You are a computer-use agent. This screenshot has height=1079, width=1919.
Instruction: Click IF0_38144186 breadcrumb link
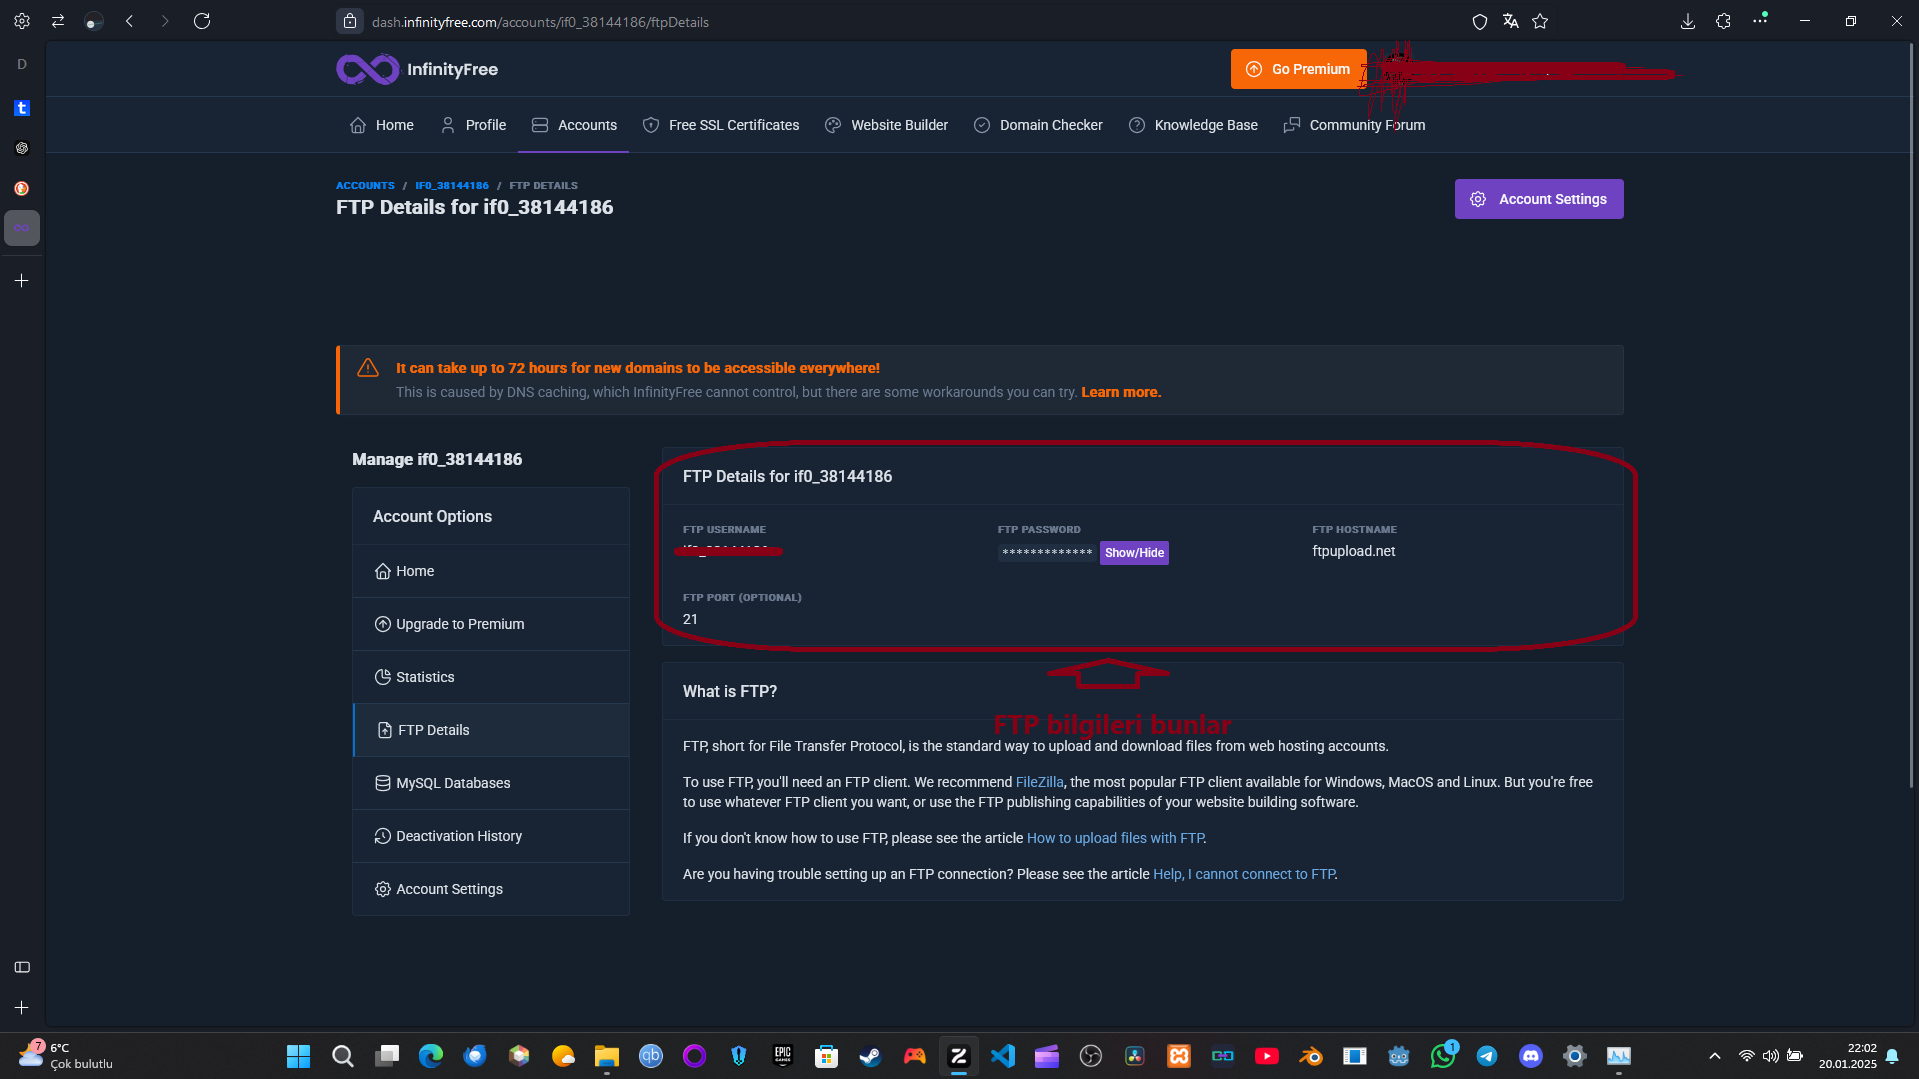tap(452, 186)
